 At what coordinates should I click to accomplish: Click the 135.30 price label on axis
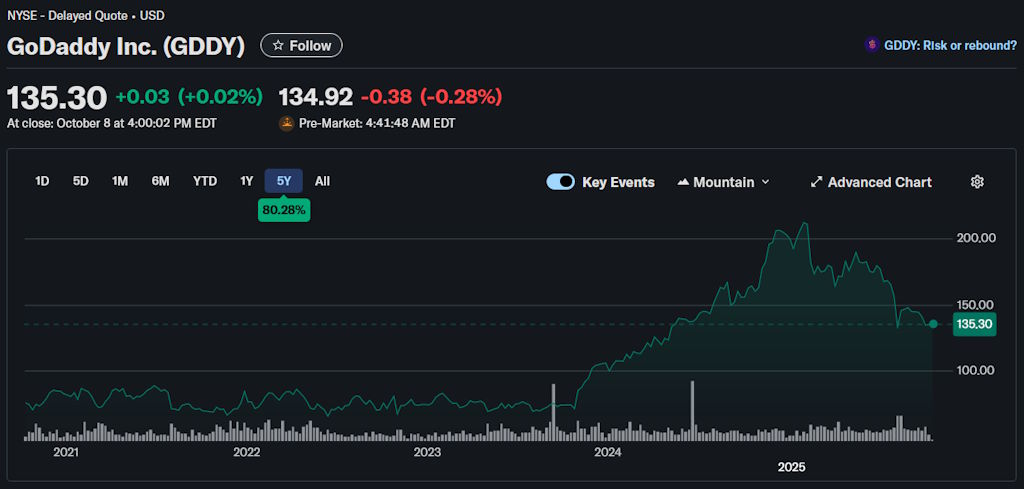point(974,324)
